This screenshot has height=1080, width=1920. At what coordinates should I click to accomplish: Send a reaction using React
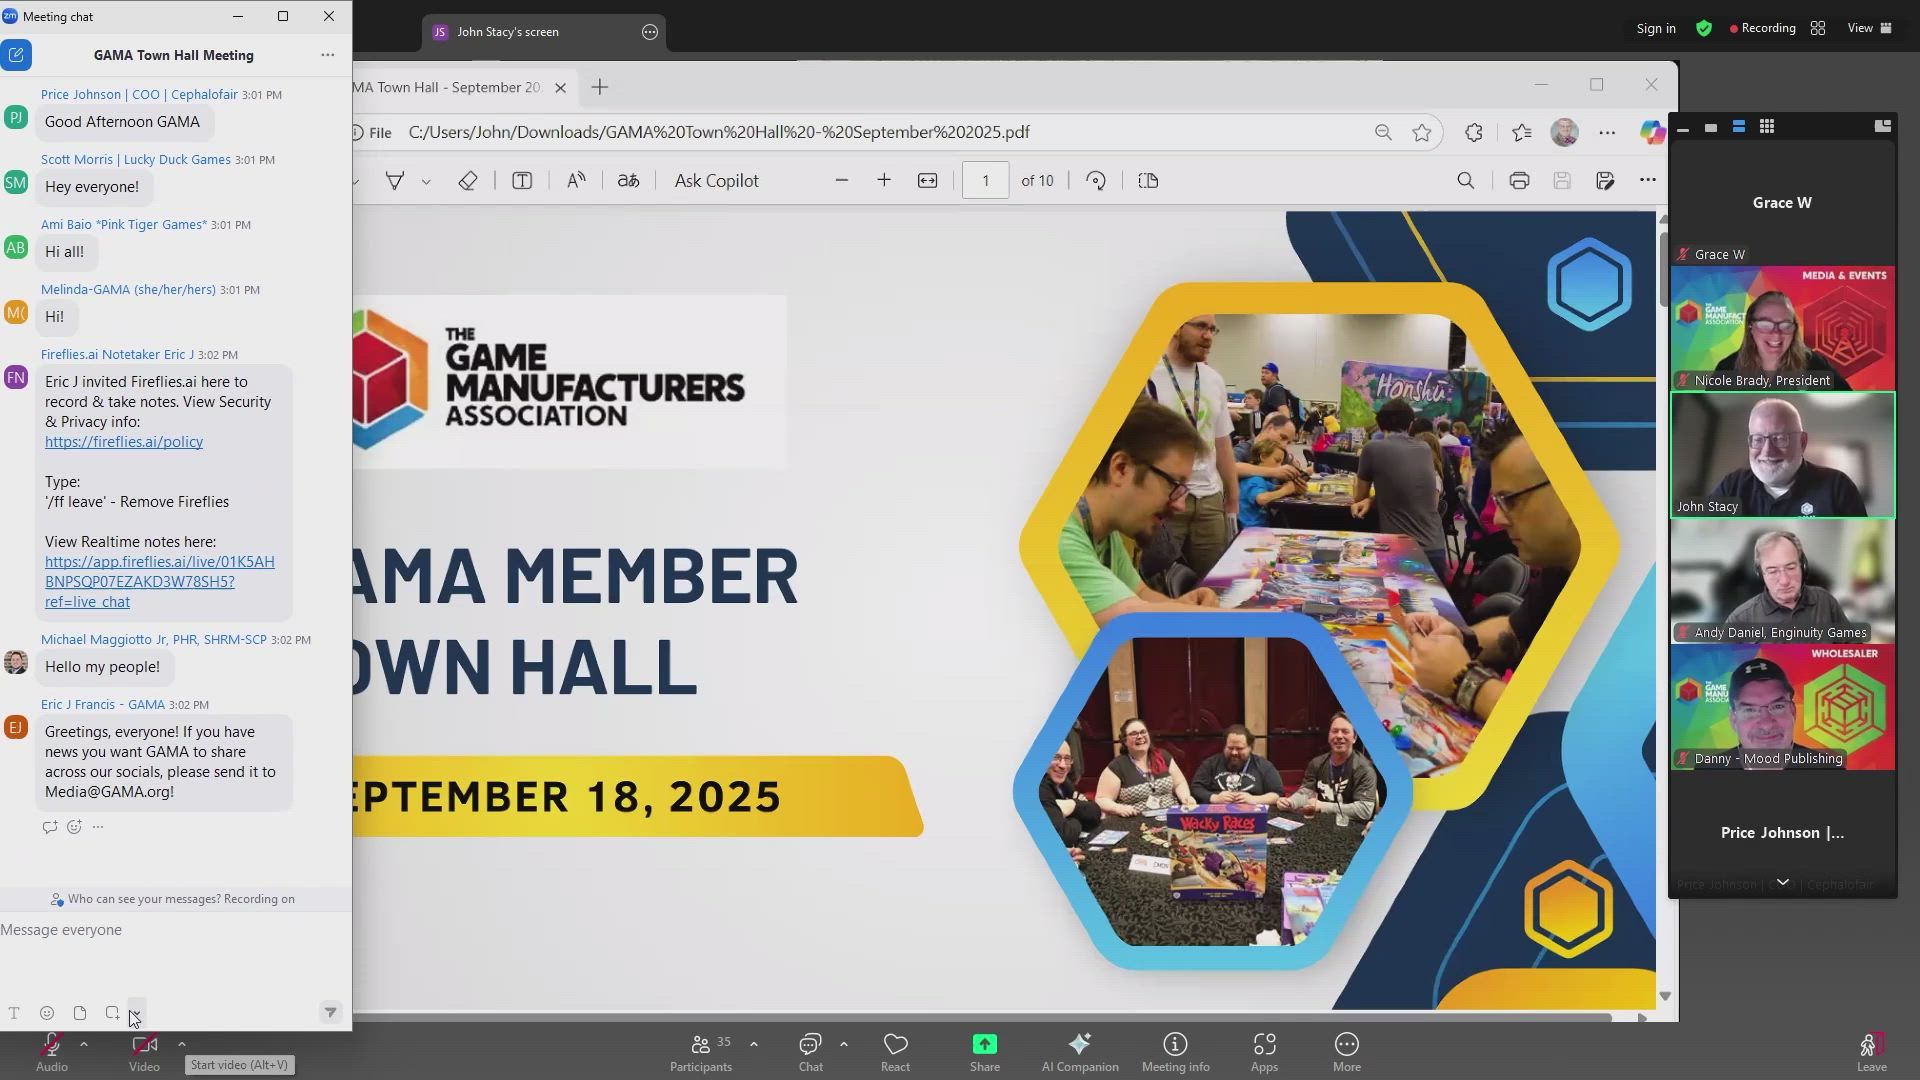pyautogui.click(x=895, y=1050)
